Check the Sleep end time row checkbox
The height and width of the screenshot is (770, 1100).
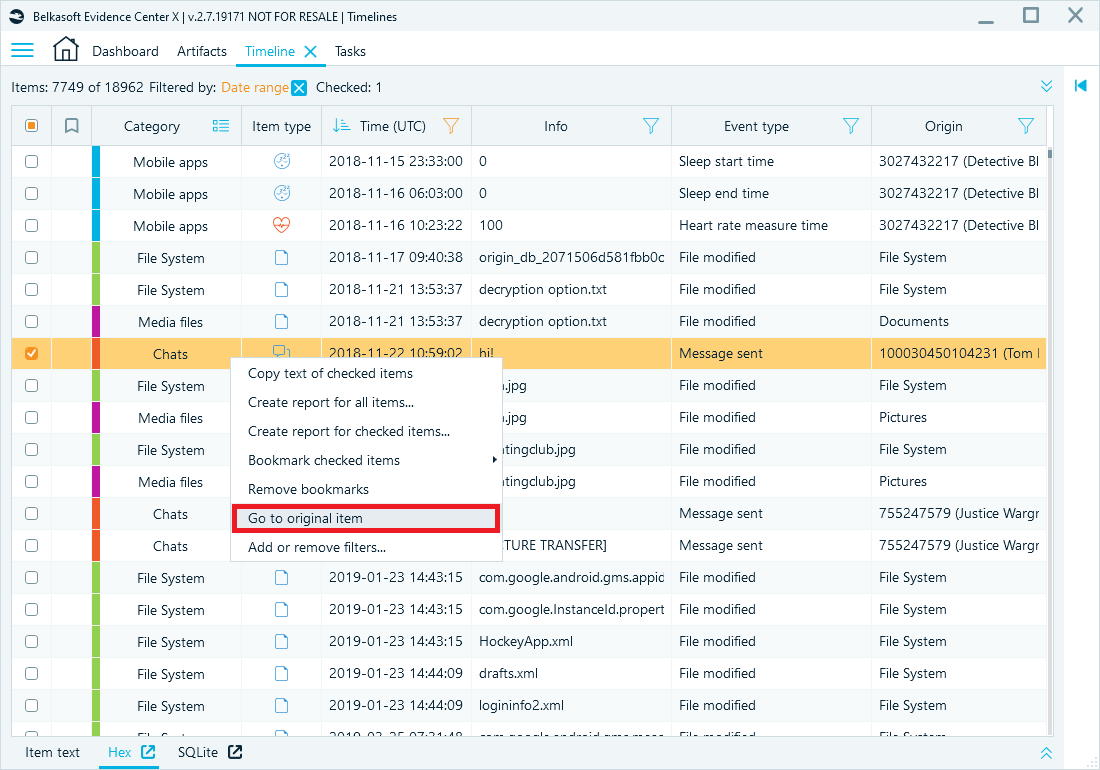point(32,194)
